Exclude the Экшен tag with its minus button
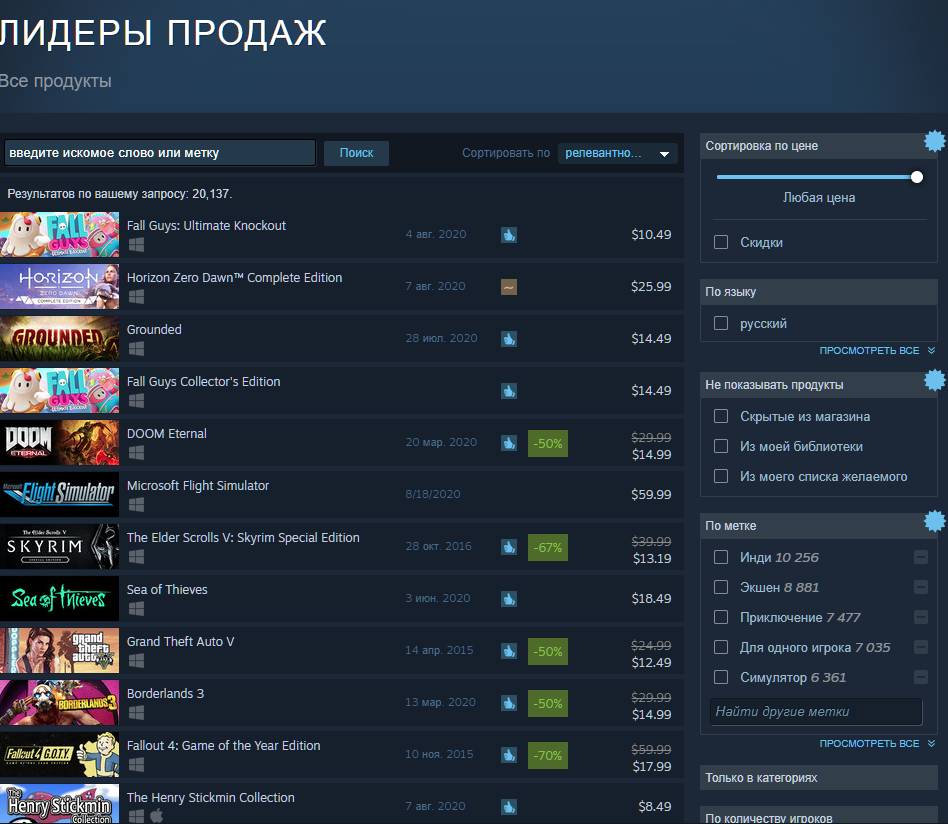 tap(921, 587)
